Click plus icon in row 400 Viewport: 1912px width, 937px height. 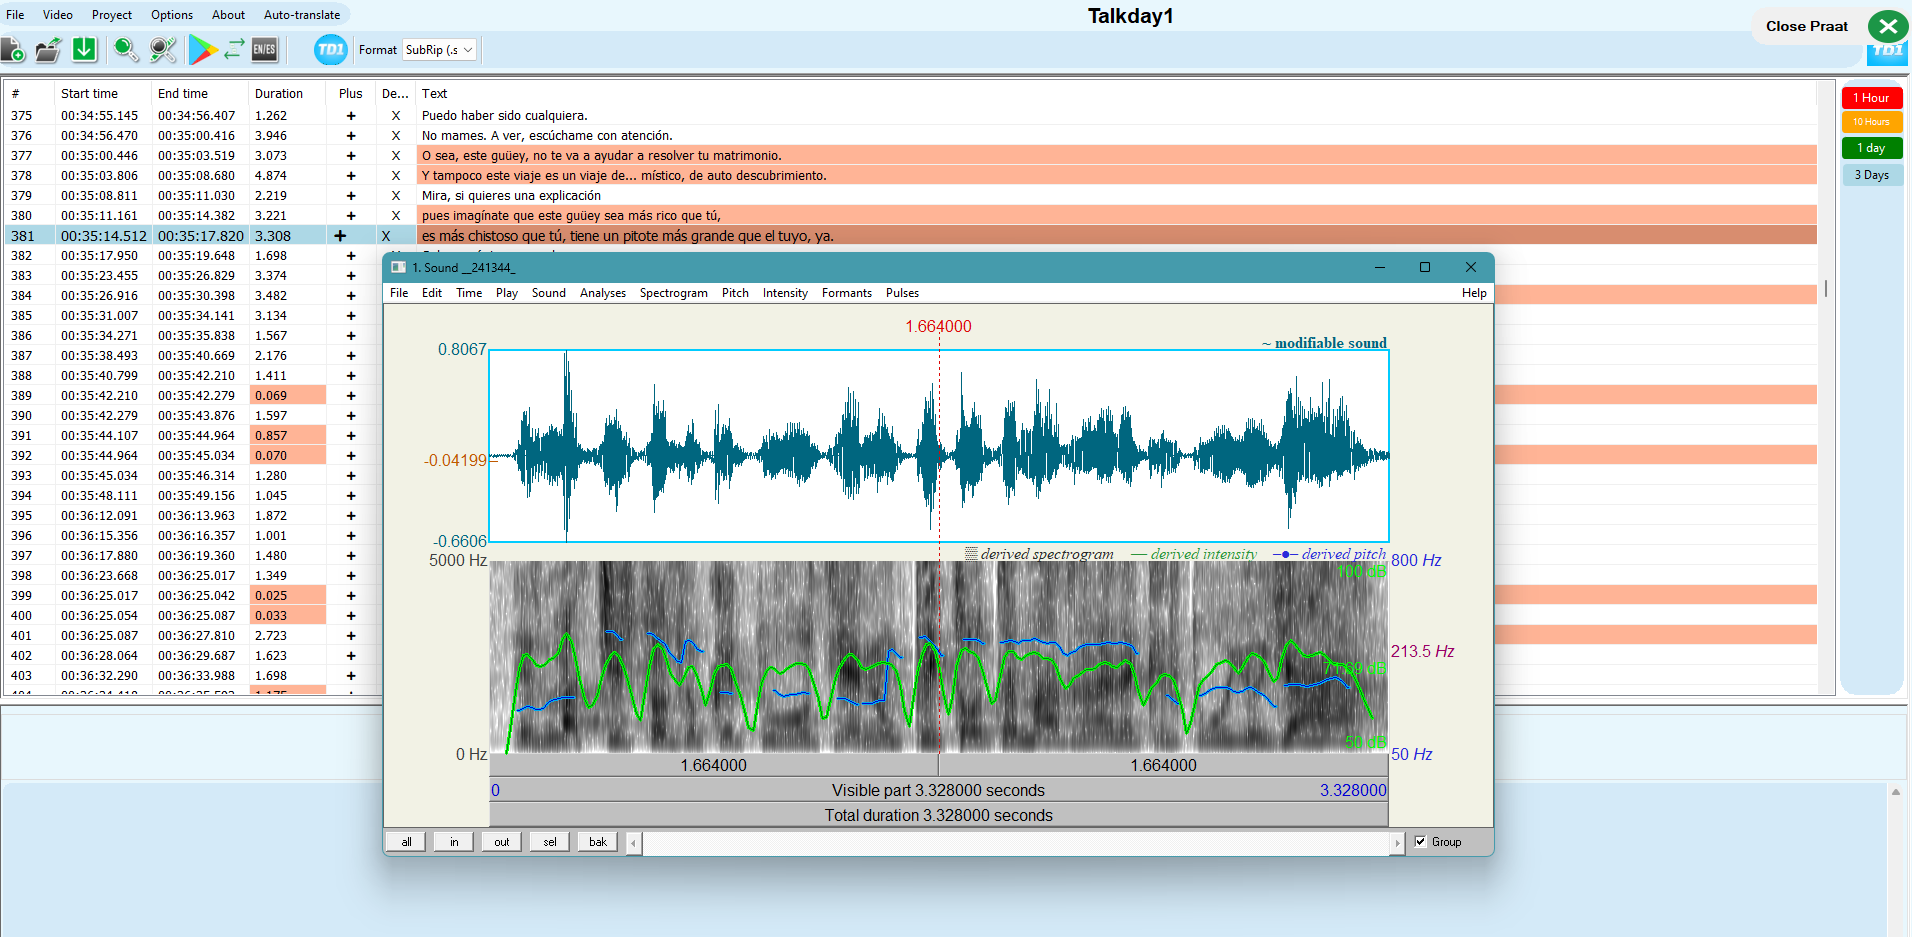(x=351, y=616)
